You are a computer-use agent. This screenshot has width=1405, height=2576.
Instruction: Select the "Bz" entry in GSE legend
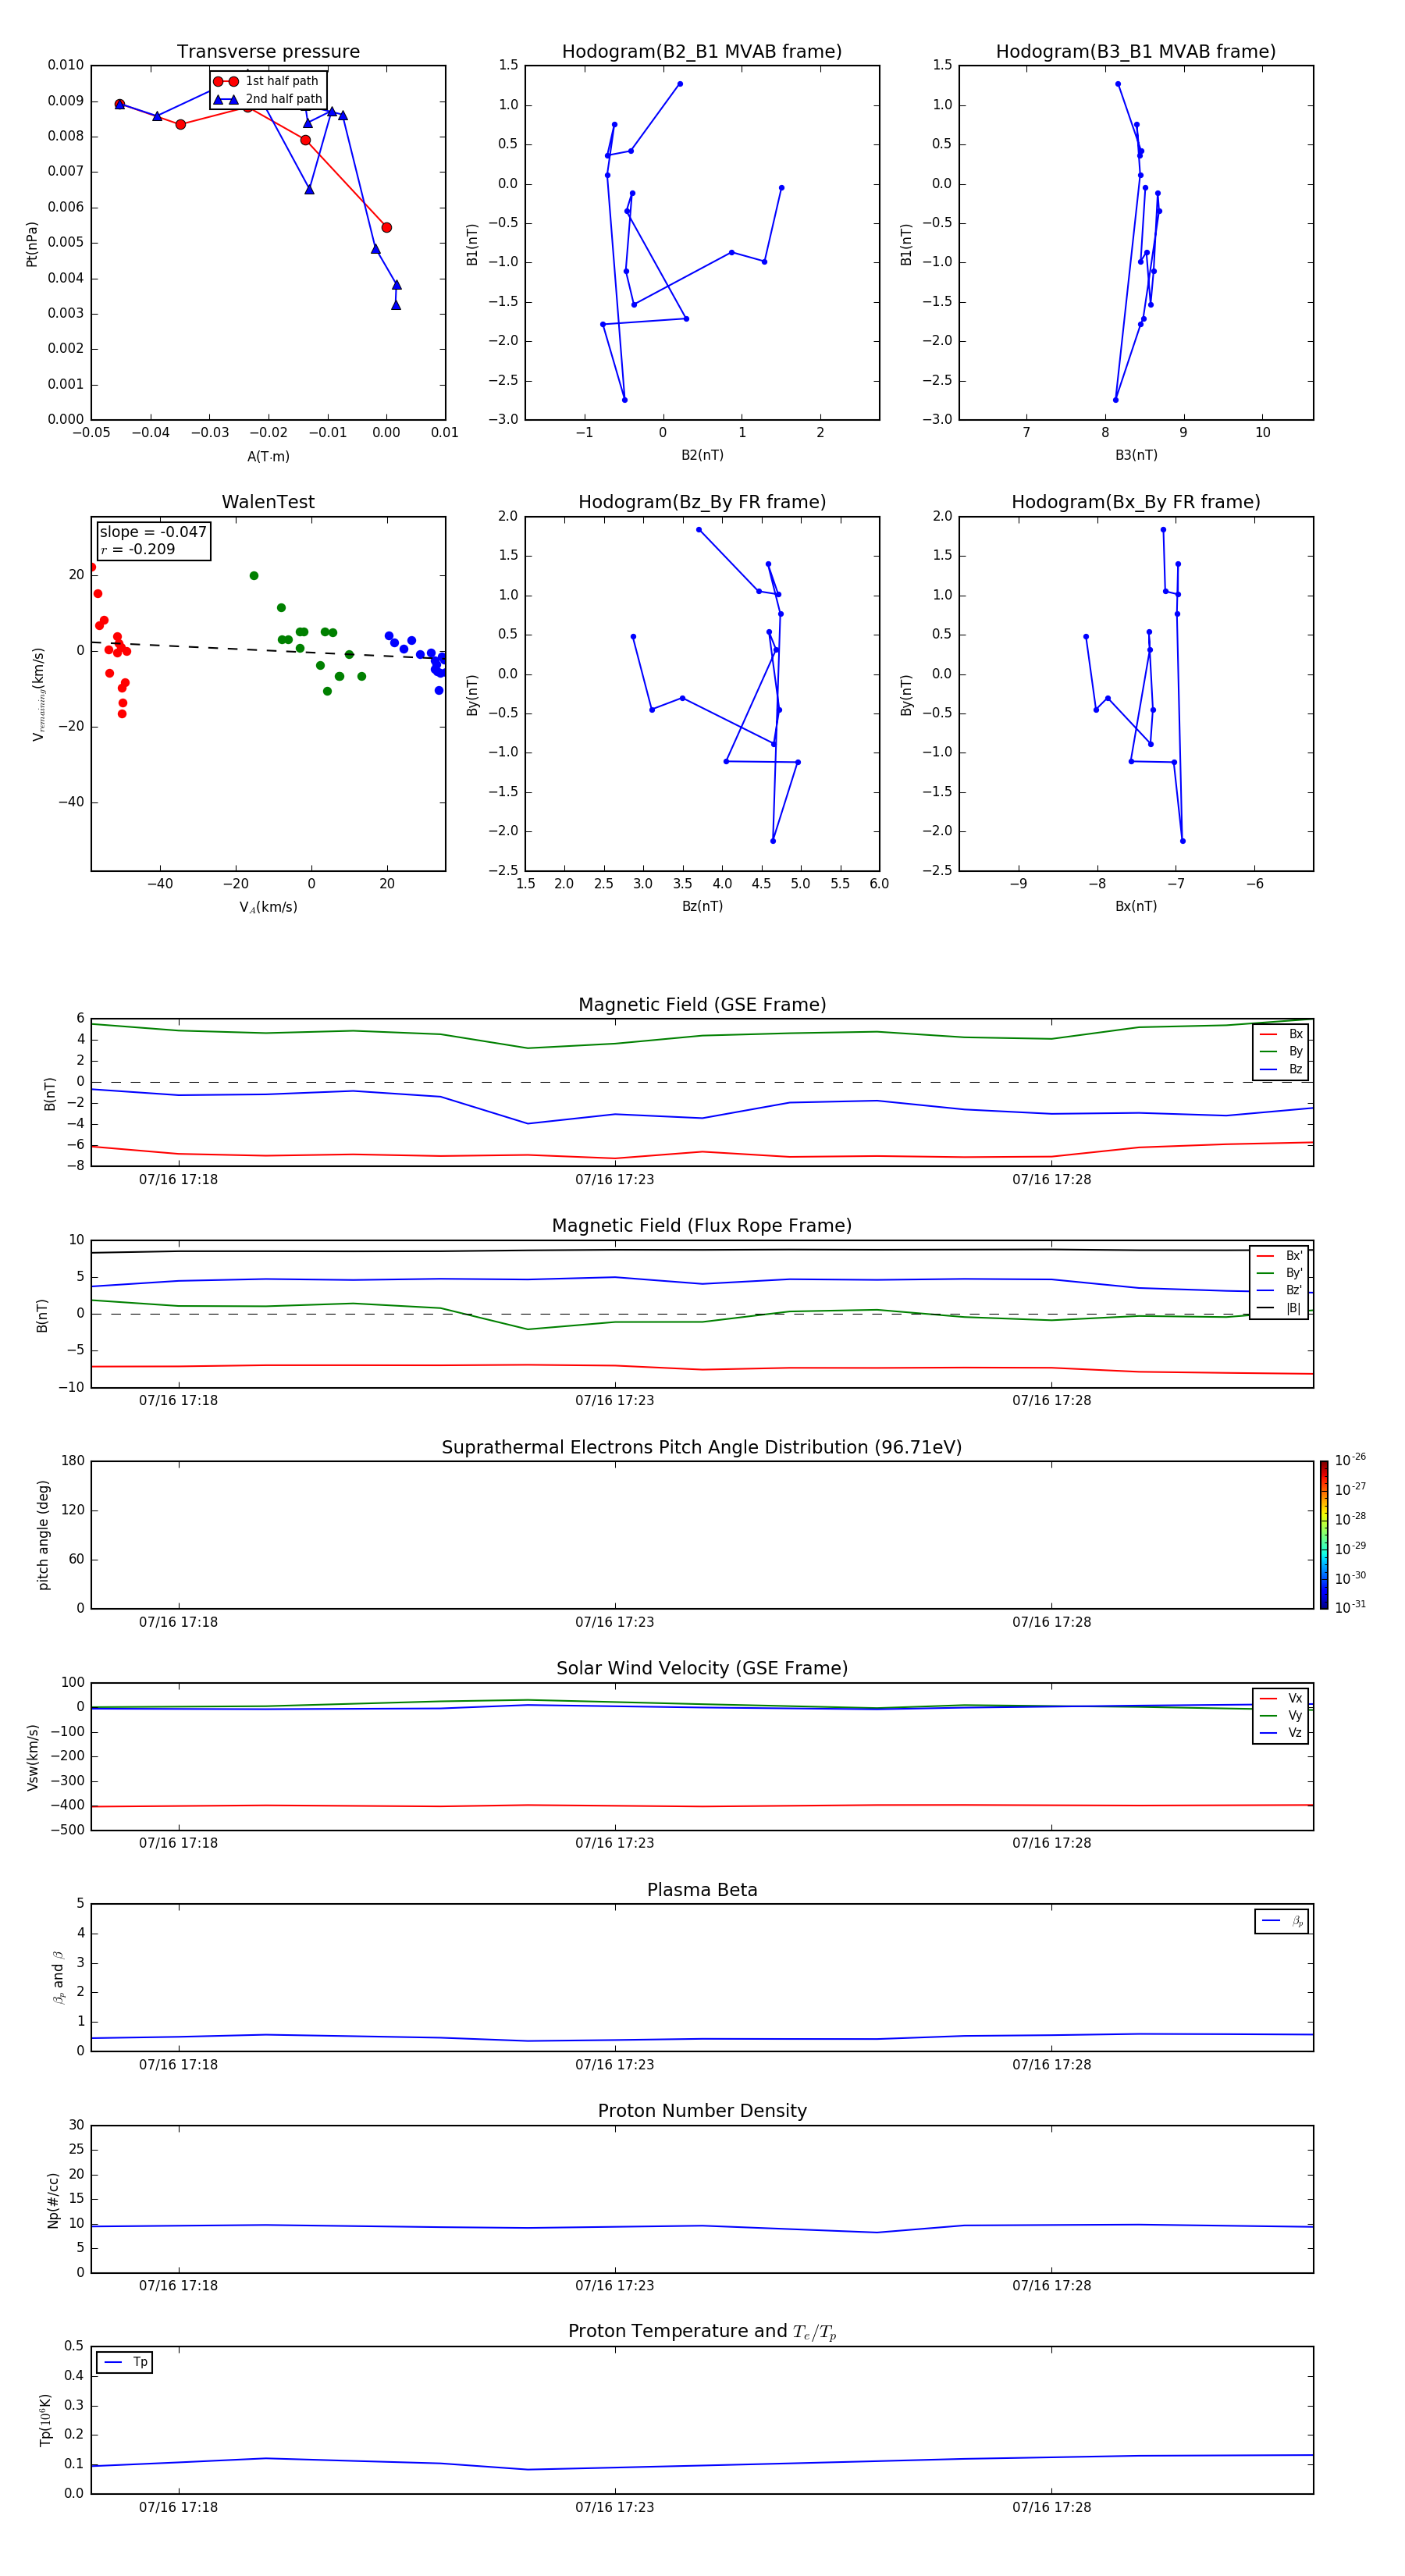(1281, 1069)
